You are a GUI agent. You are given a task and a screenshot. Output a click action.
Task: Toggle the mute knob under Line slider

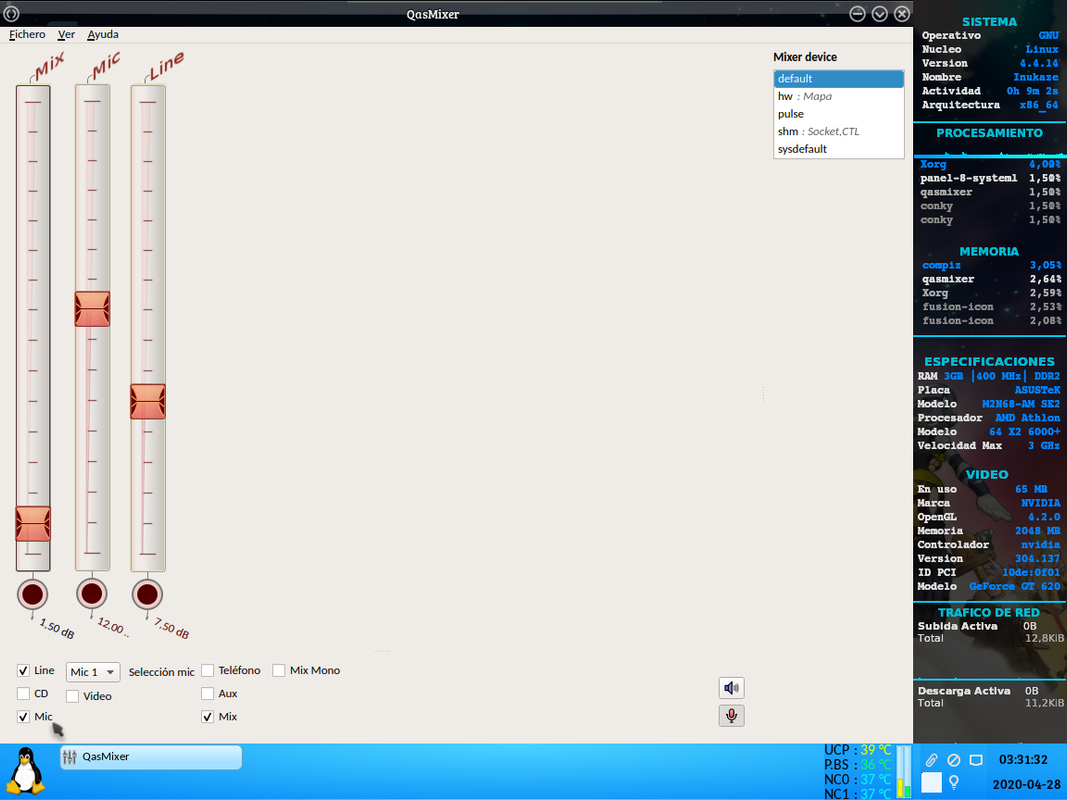coord(147,595)
